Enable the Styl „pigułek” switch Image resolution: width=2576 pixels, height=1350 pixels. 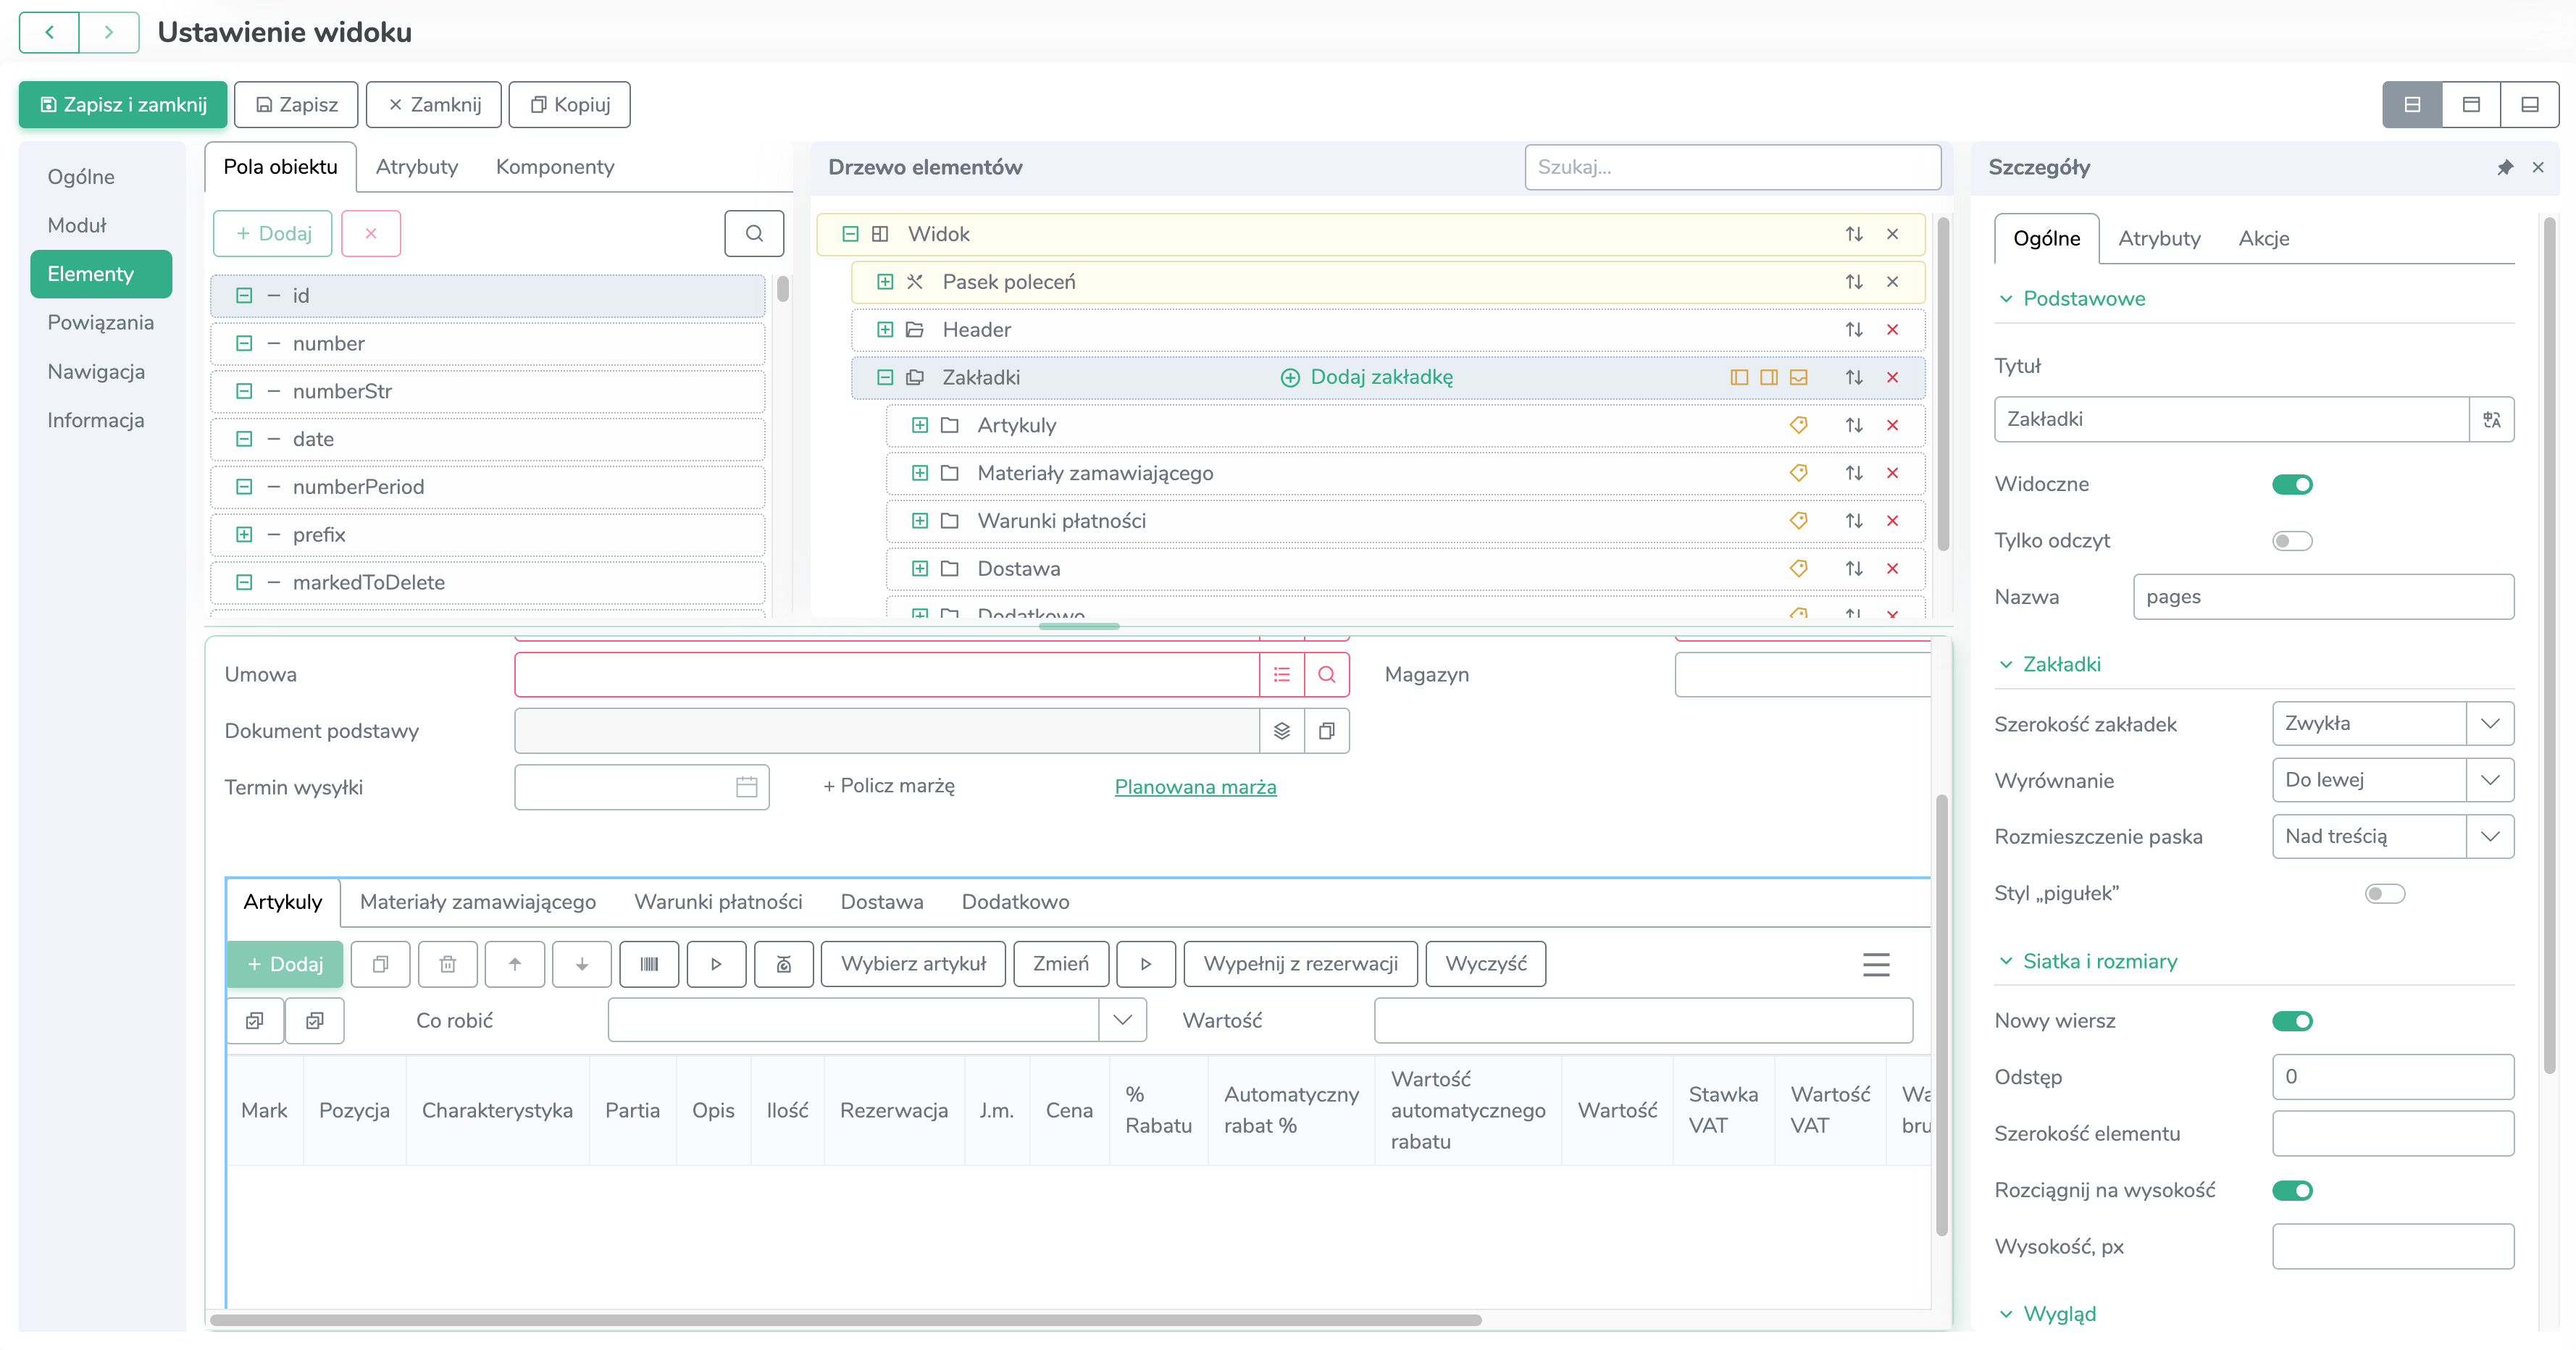tap(2384, 893)
